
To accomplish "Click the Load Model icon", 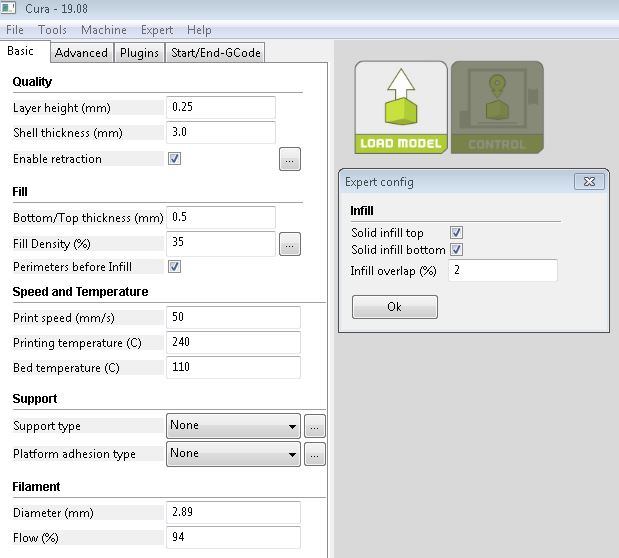I will pos(401,107).
